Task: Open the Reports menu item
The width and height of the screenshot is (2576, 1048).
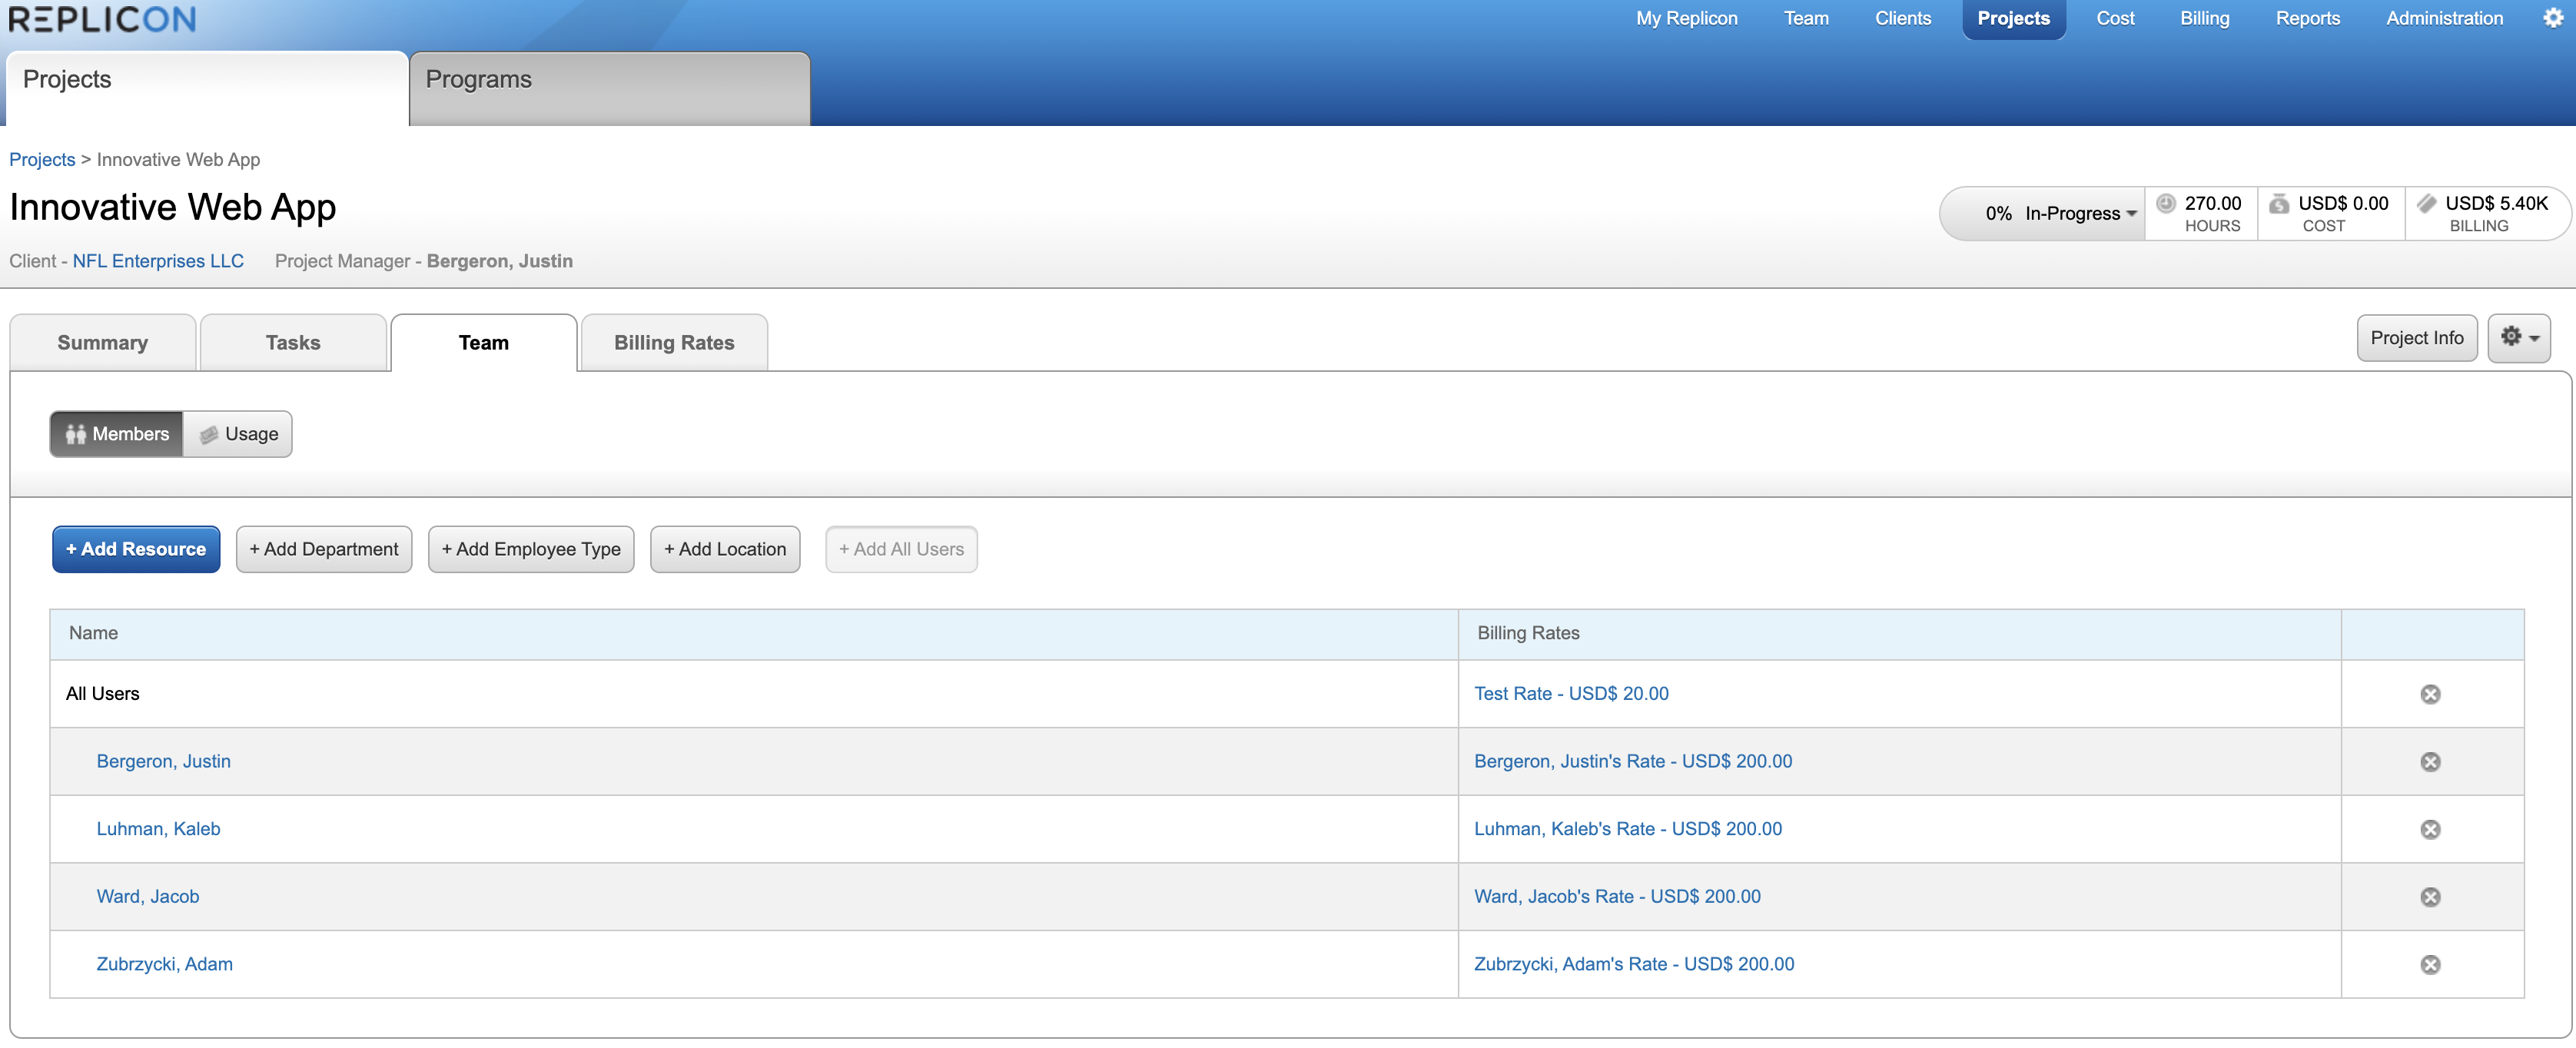Action: pos(2307,18)
